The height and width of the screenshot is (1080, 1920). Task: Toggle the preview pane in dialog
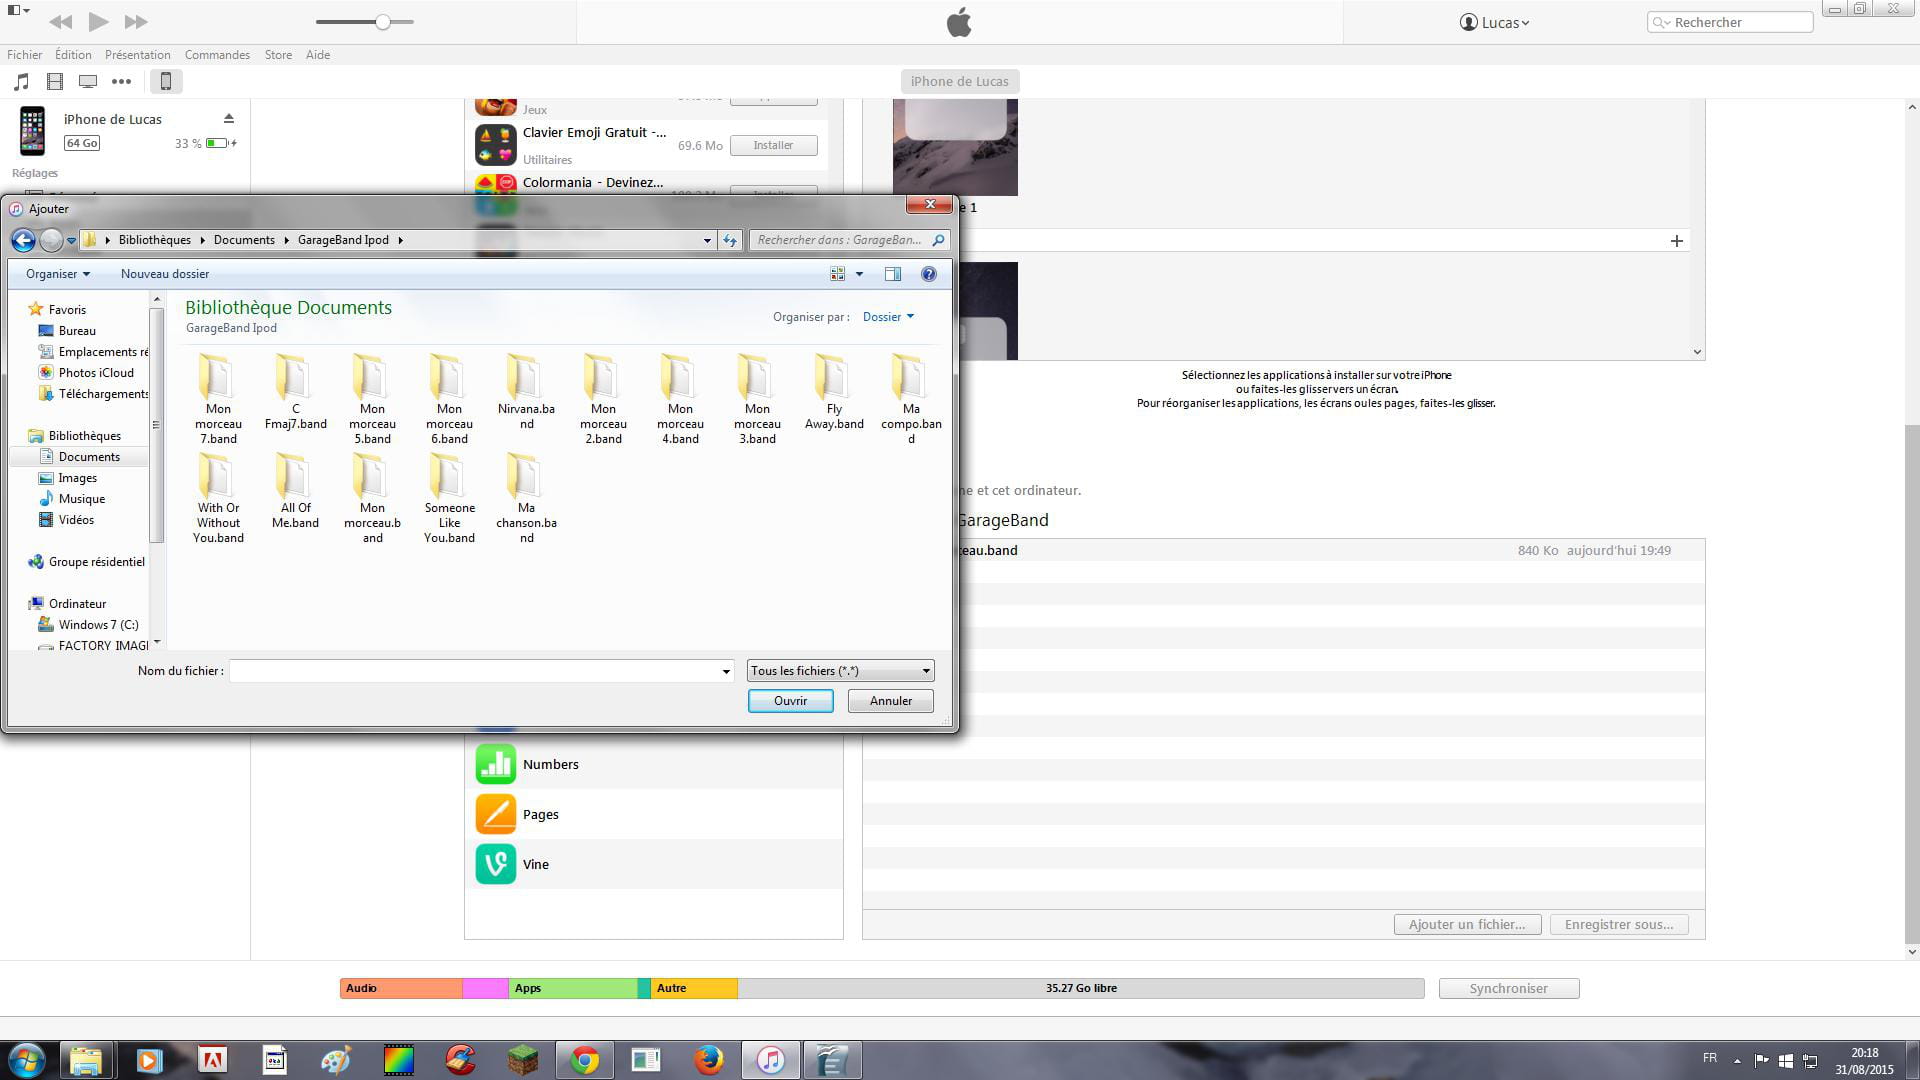click(892, 274)
